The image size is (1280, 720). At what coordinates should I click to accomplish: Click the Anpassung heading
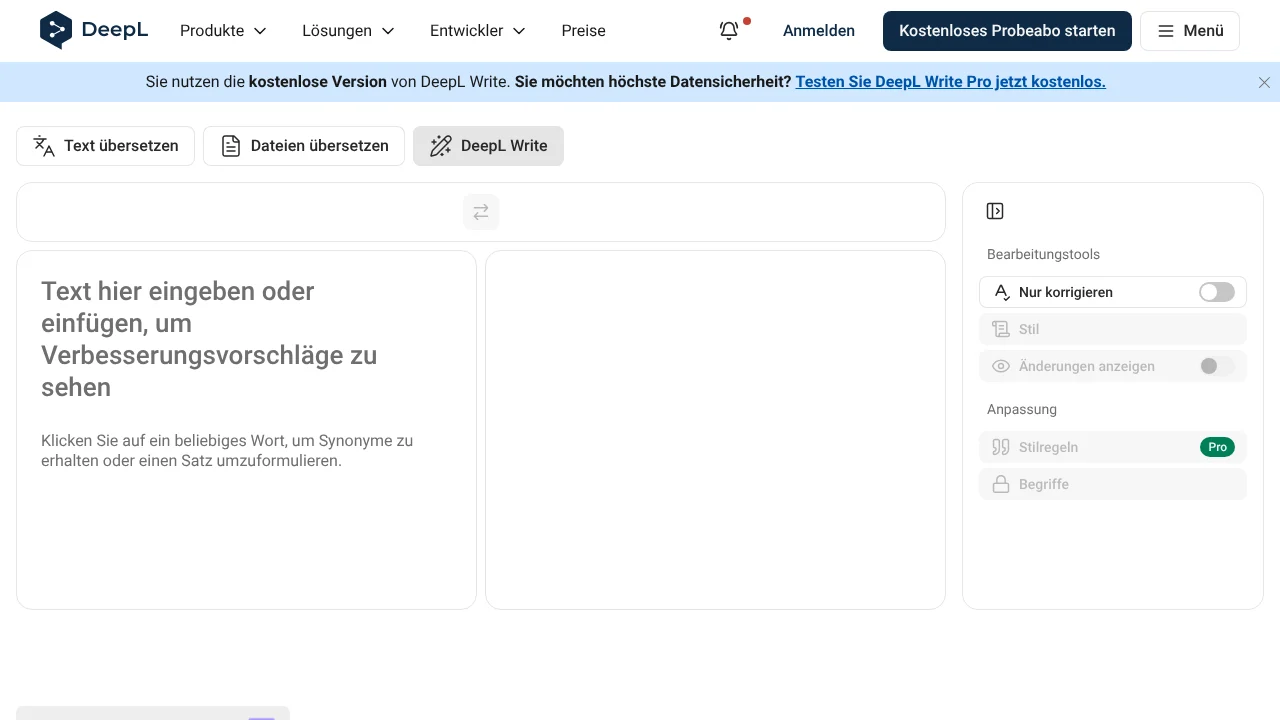1022,409
